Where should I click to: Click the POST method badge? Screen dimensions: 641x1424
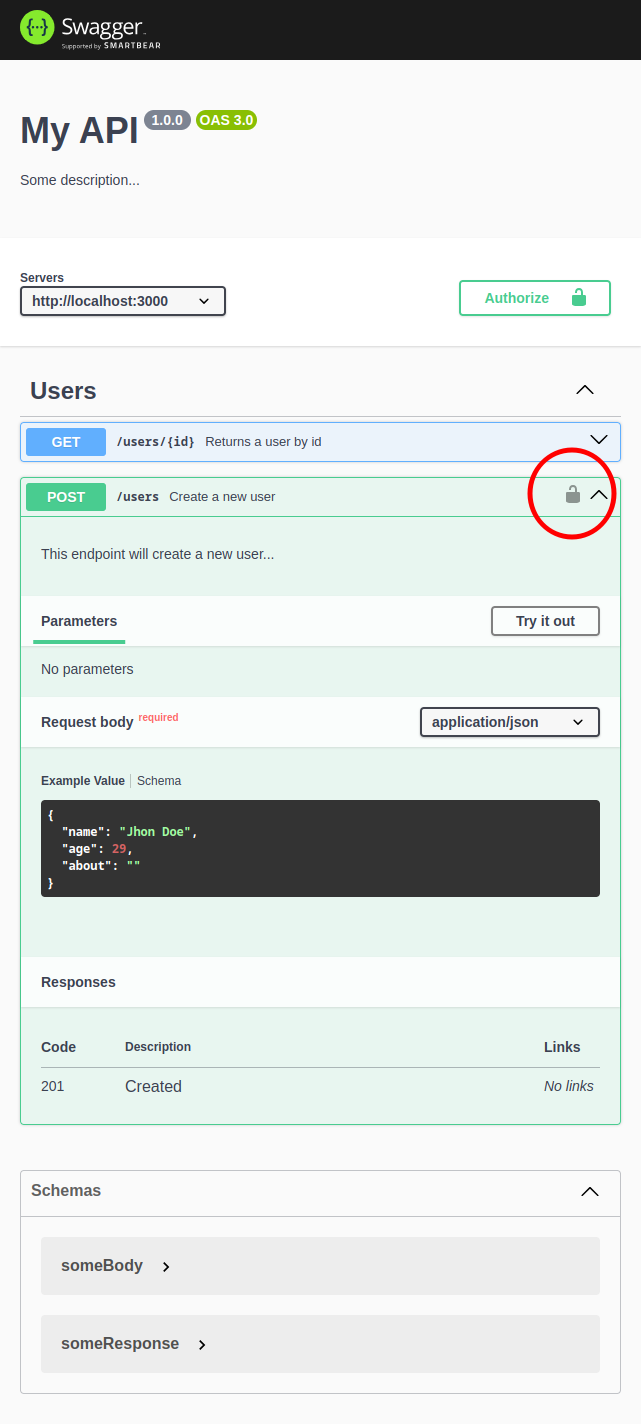[66, 497]
